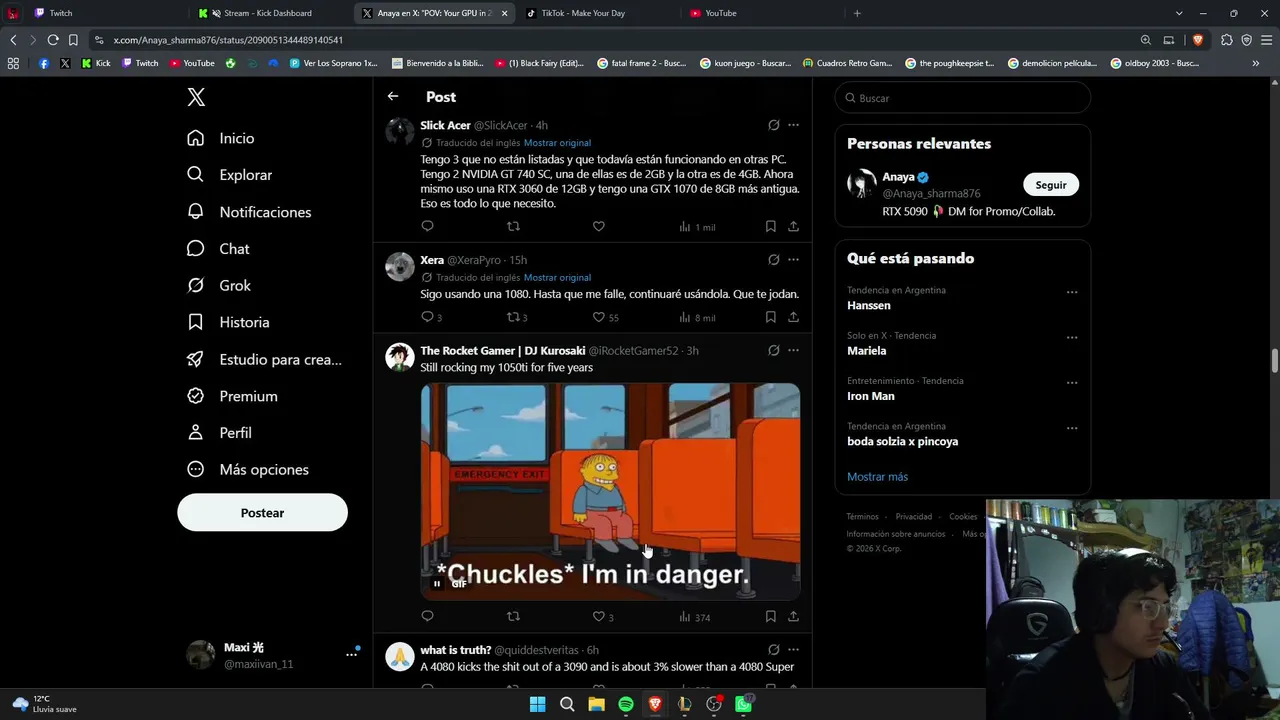The width and height of the screenshot is (1280, 720).
Task: Pause the Chuckles I'm in danger GIF
Action: pyautogui.click(x=437, y=583)
